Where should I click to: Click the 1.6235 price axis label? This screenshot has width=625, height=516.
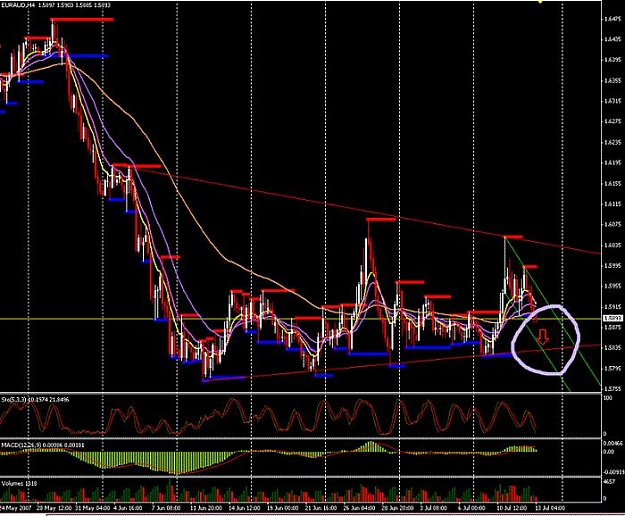(x=613, y=142)
